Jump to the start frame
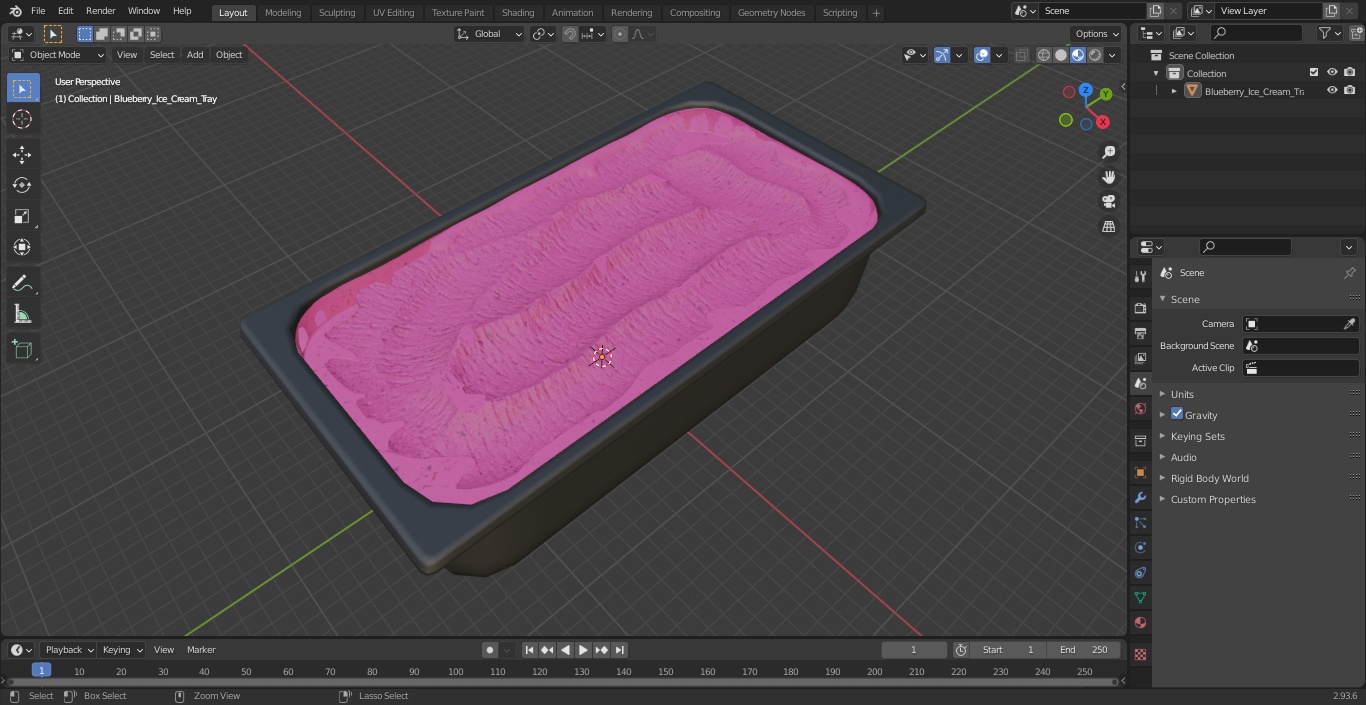This screenshot has width=1366, height=705. pos(530,650)
